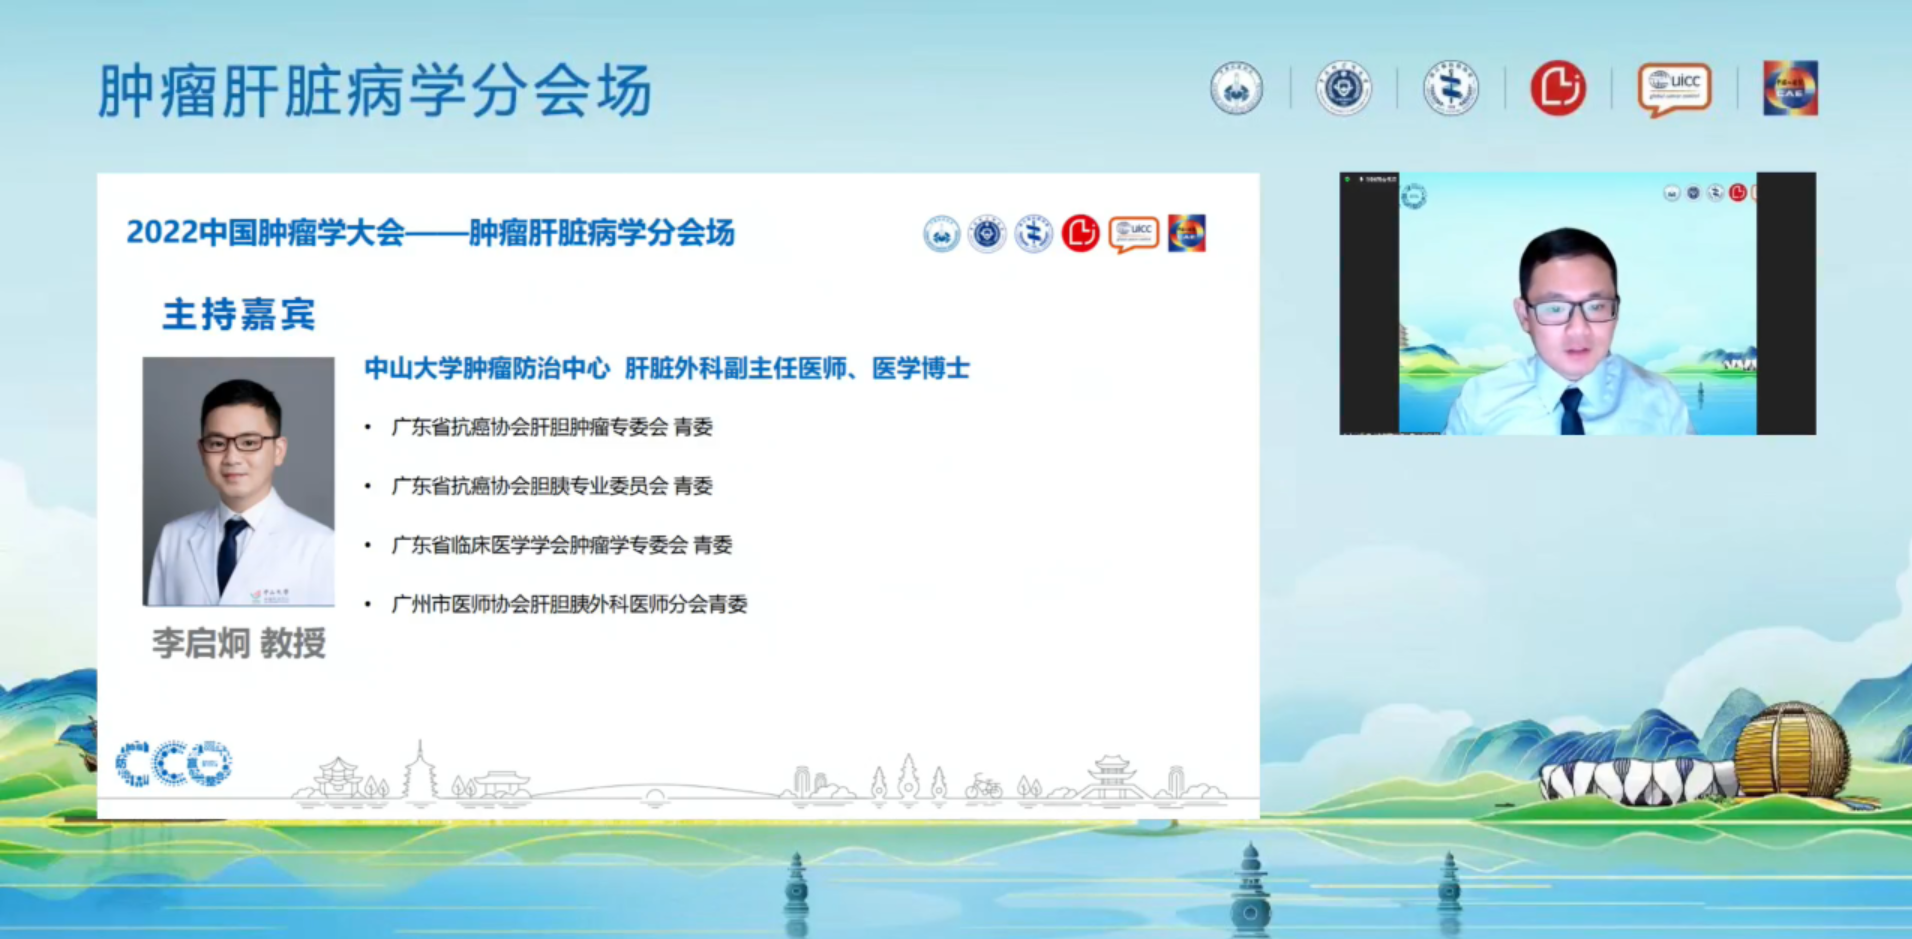The image size is (1912, 939).
Task: Click the third circular emblem in top banner
Action: coord(1450,89)
